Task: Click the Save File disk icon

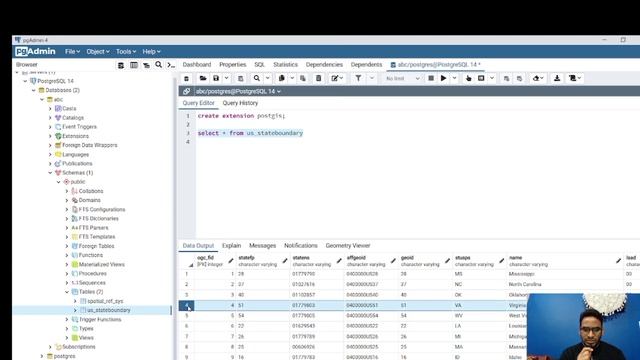Action: (216, 78)
